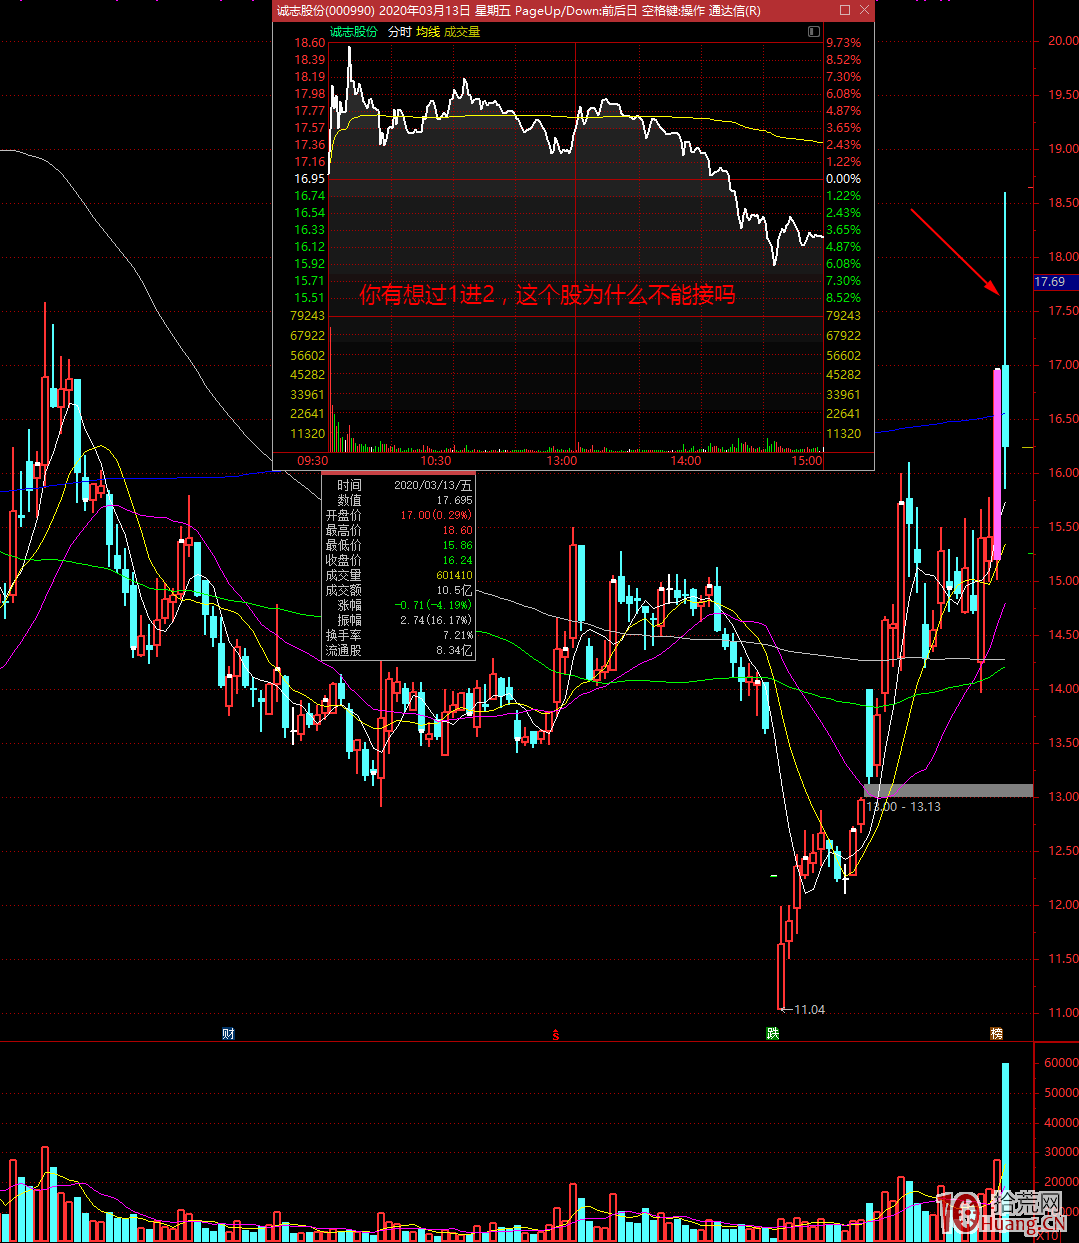1079x1243 pixels.
Task: Close the intraday chart popup window
Action: (865, 10)
